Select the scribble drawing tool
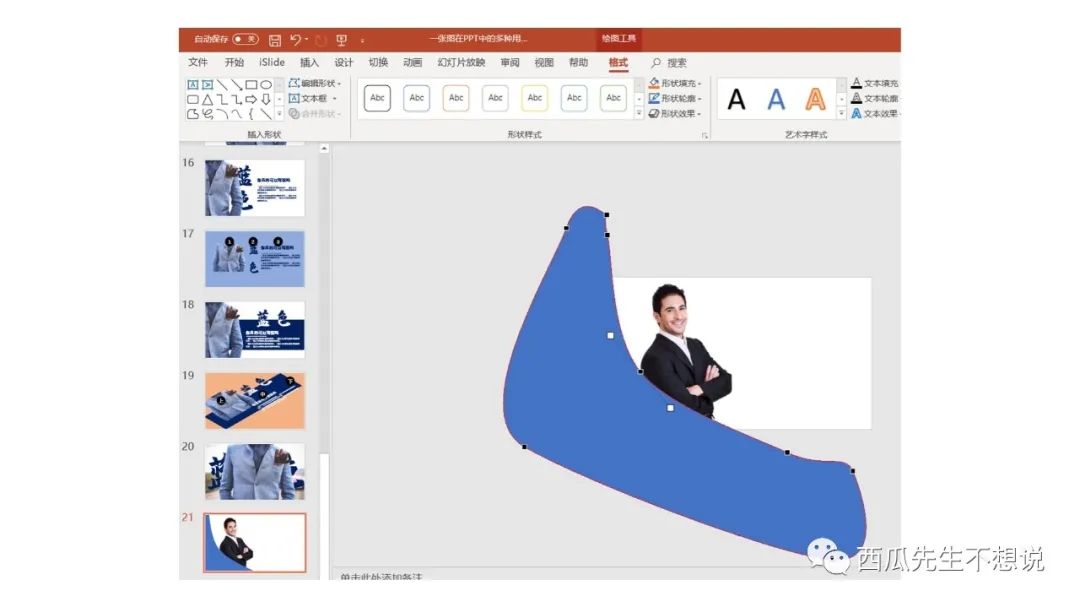 coord(207,114)
